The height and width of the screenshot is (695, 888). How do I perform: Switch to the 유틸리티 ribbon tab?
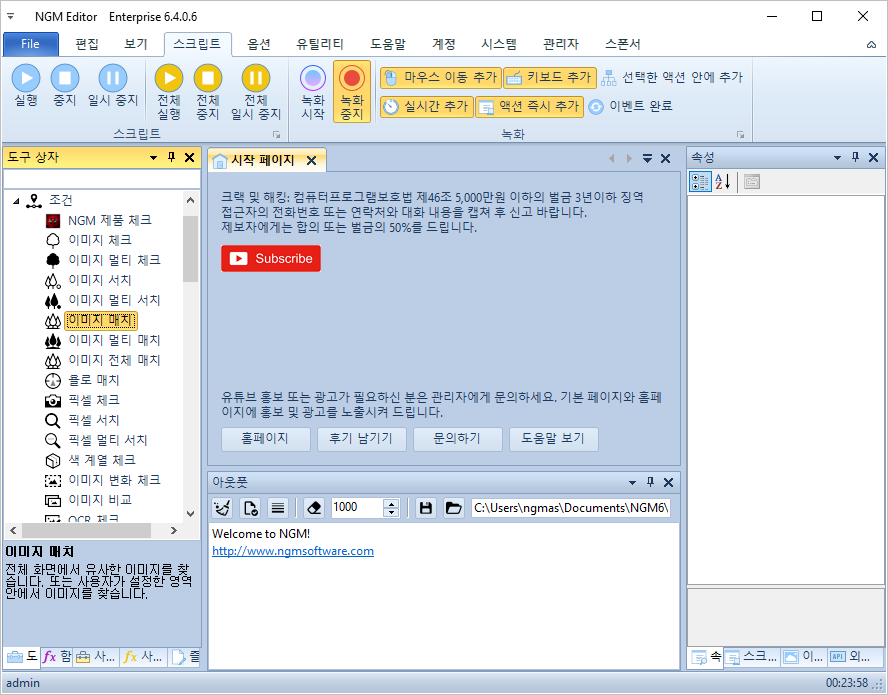click(x=320, y=44)
